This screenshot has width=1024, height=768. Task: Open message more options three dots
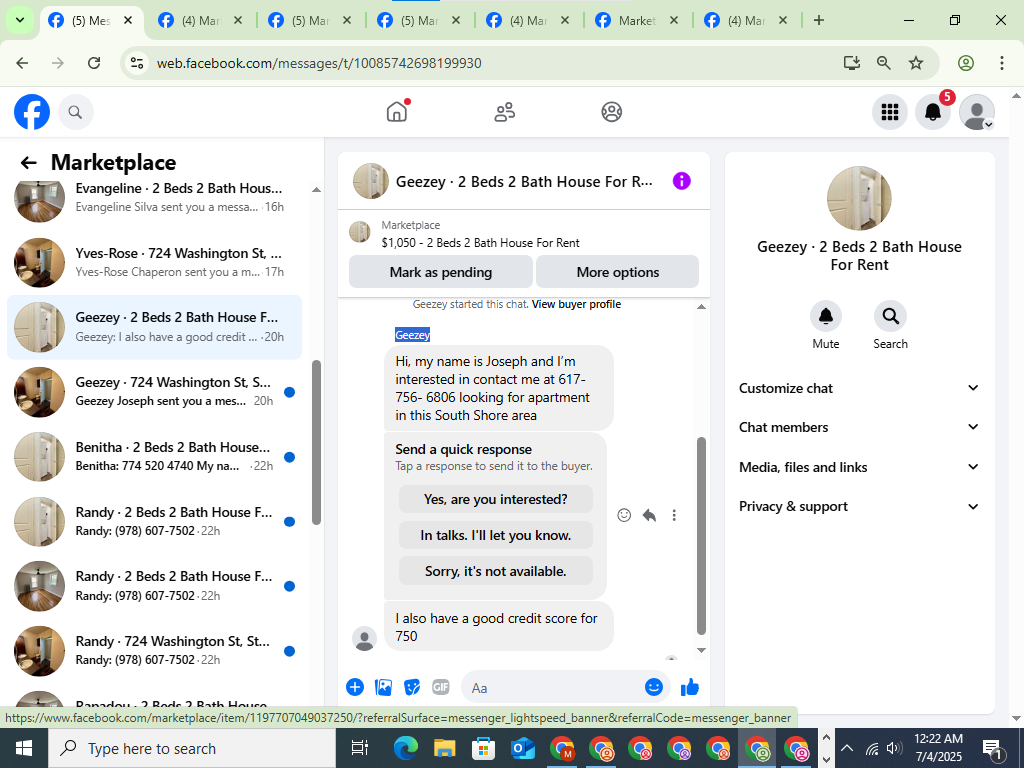click(x=674, y=515)
